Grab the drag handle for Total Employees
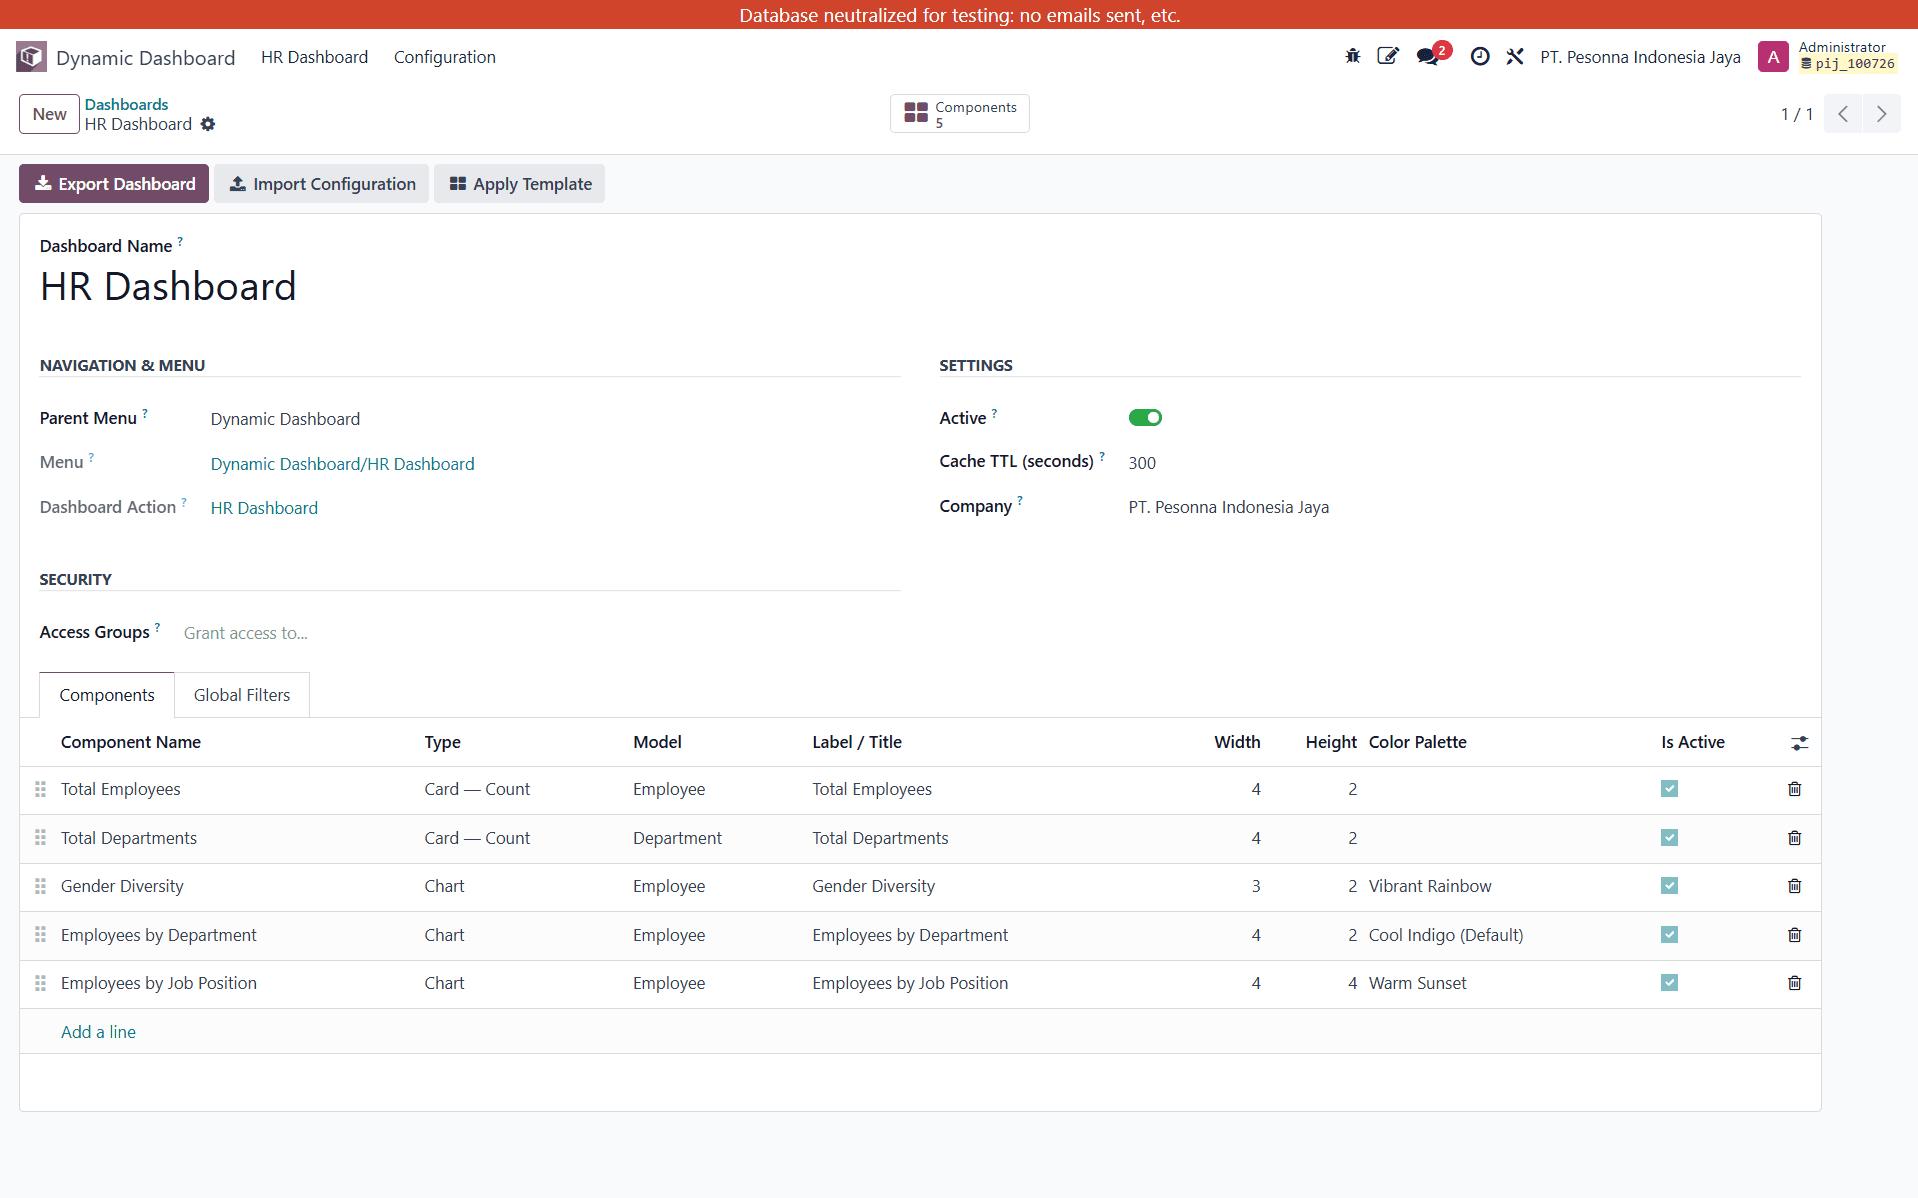The width and height of the screenshot is (1918, 1198). pos(40,789)
